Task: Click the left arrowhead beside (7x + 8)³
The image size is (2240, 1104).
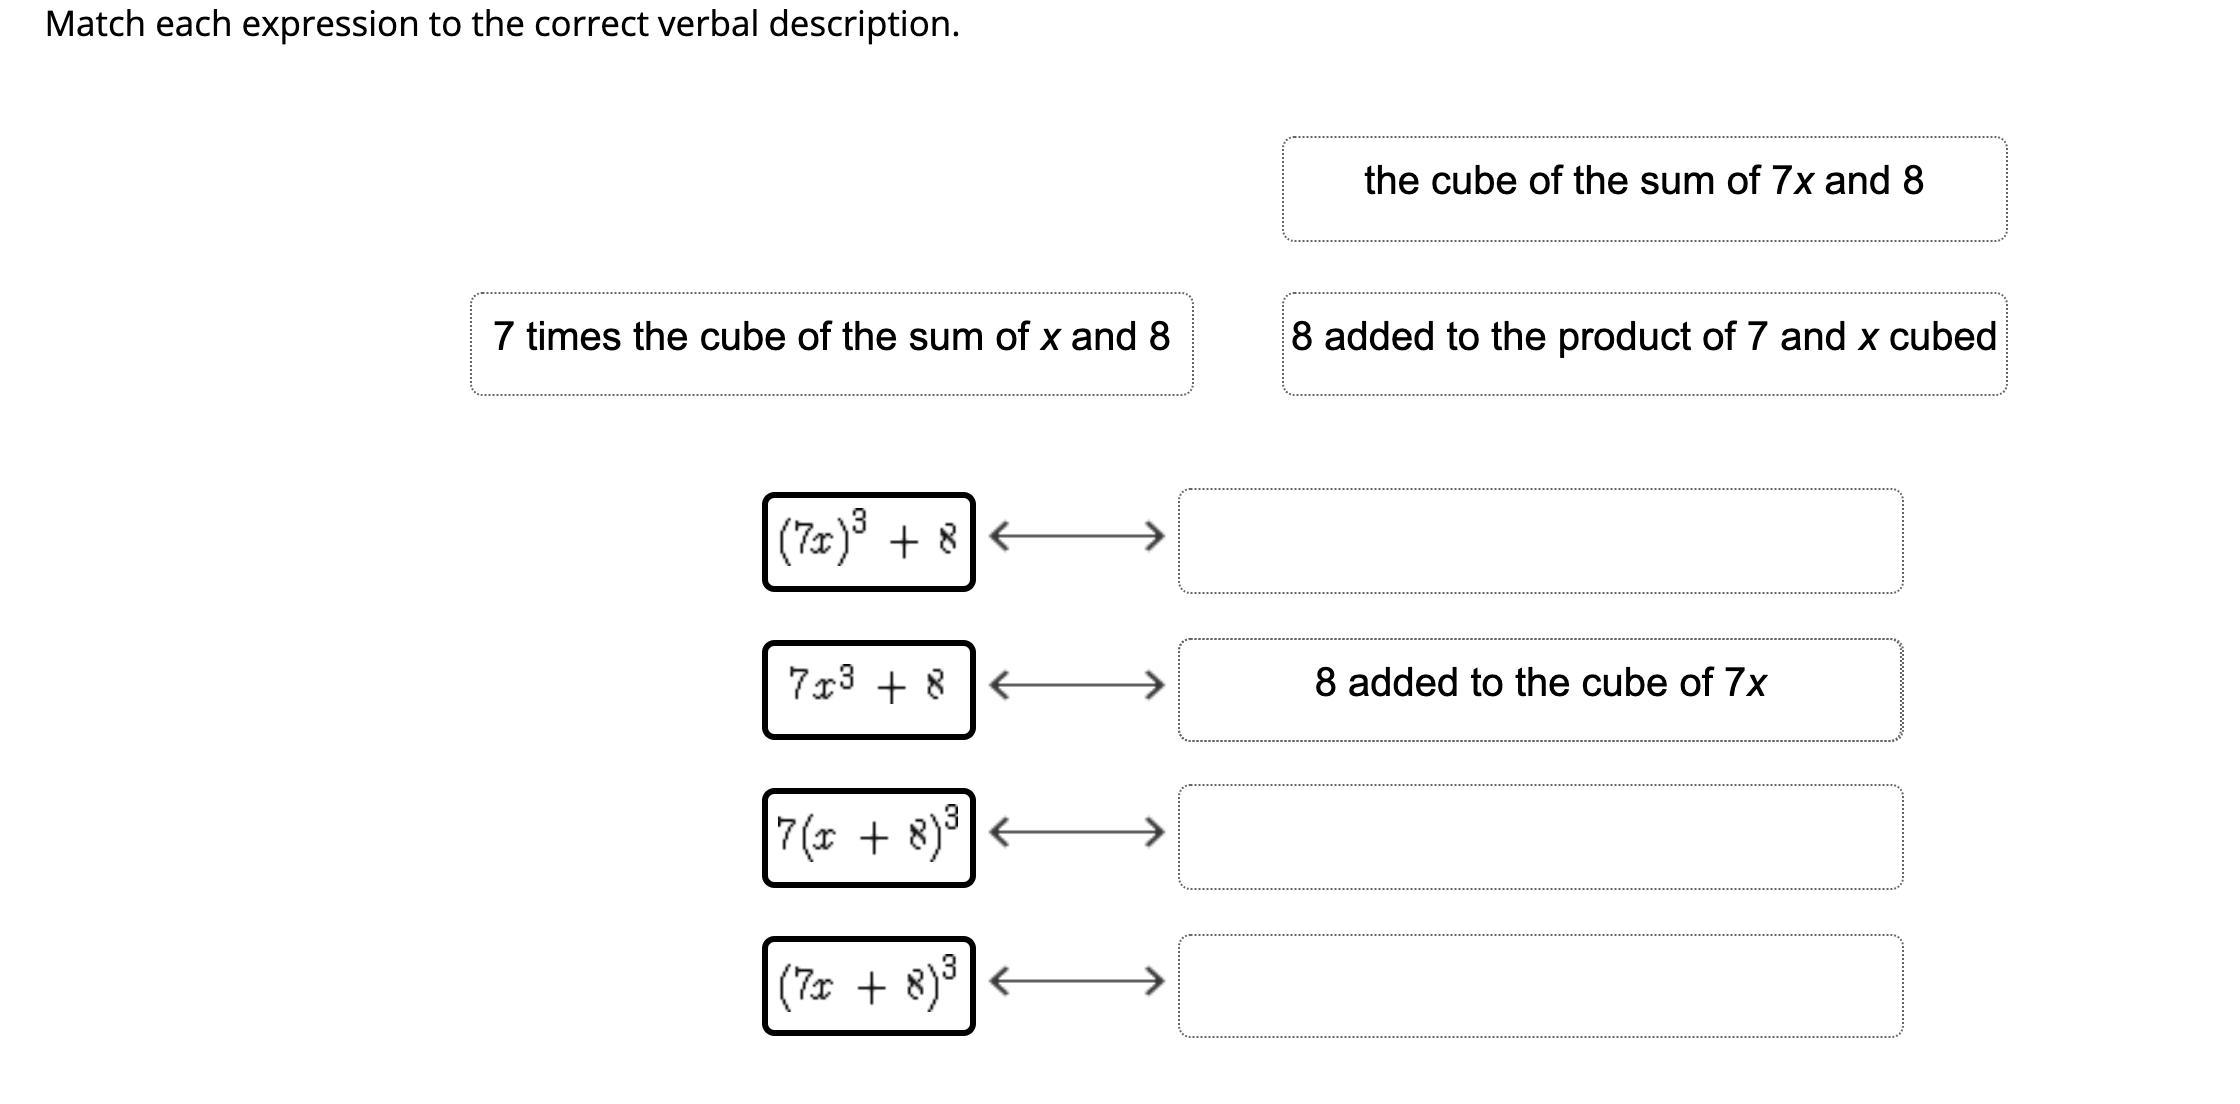Action: tap(998, 981)
